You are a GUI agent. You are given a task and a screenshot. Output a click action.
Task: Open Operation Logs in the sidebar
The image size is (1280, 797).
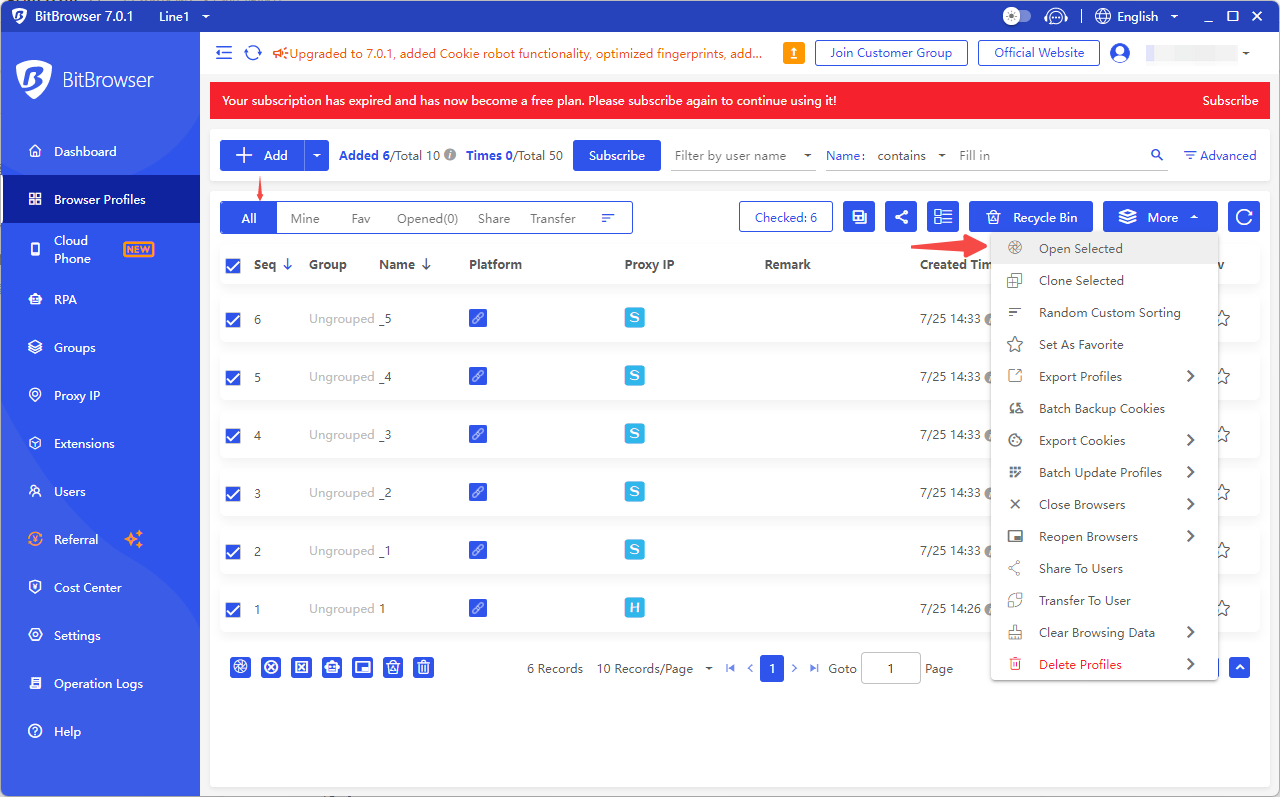(100, 684)
